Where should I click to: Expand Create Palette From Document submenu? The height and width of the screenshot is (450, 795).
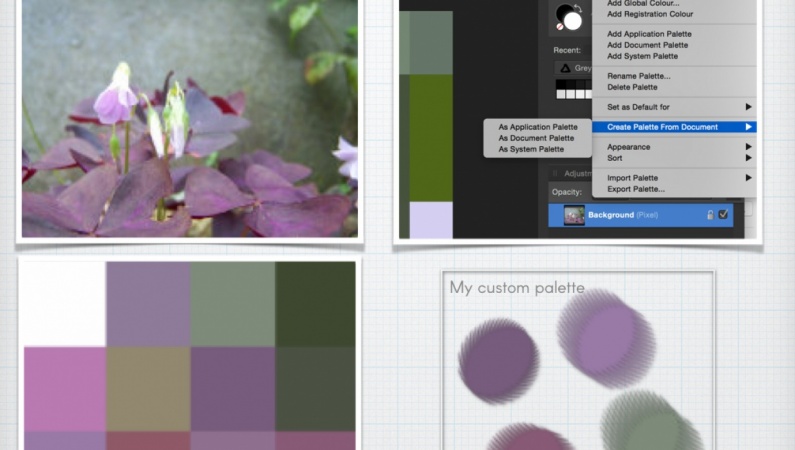(674, 127)
